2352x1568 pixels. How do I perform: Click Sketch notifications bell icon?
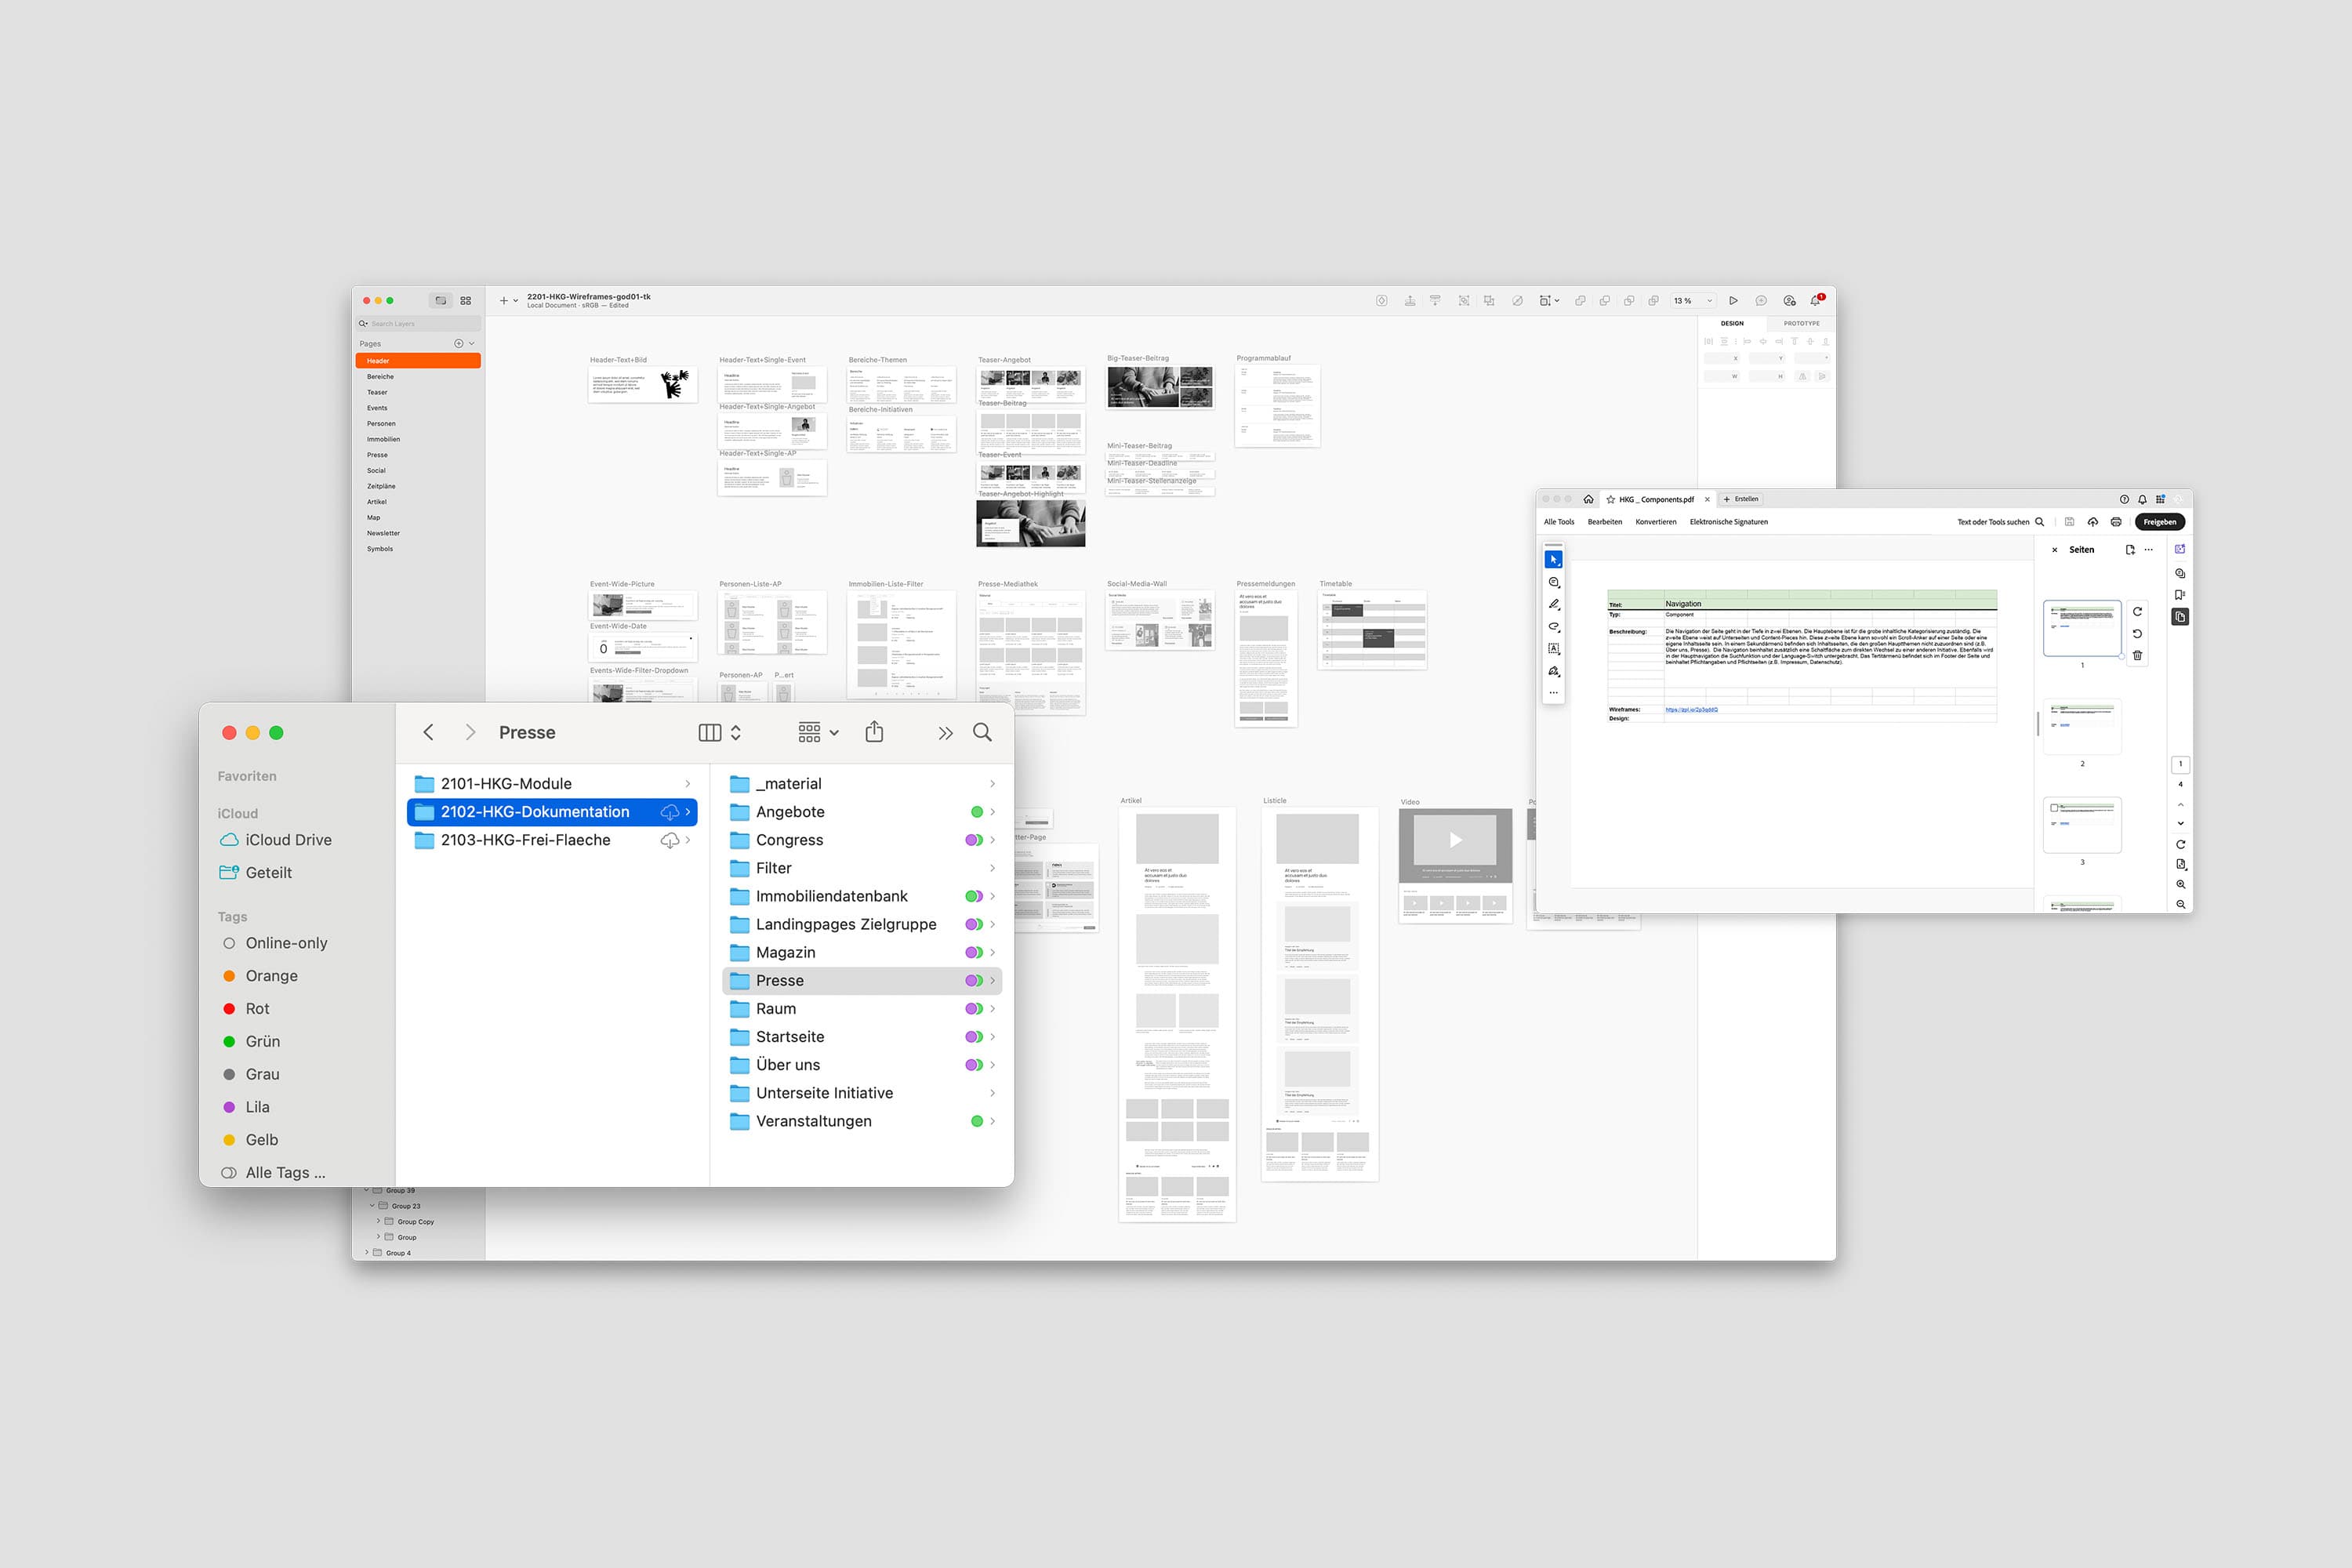pos(1815,301)
